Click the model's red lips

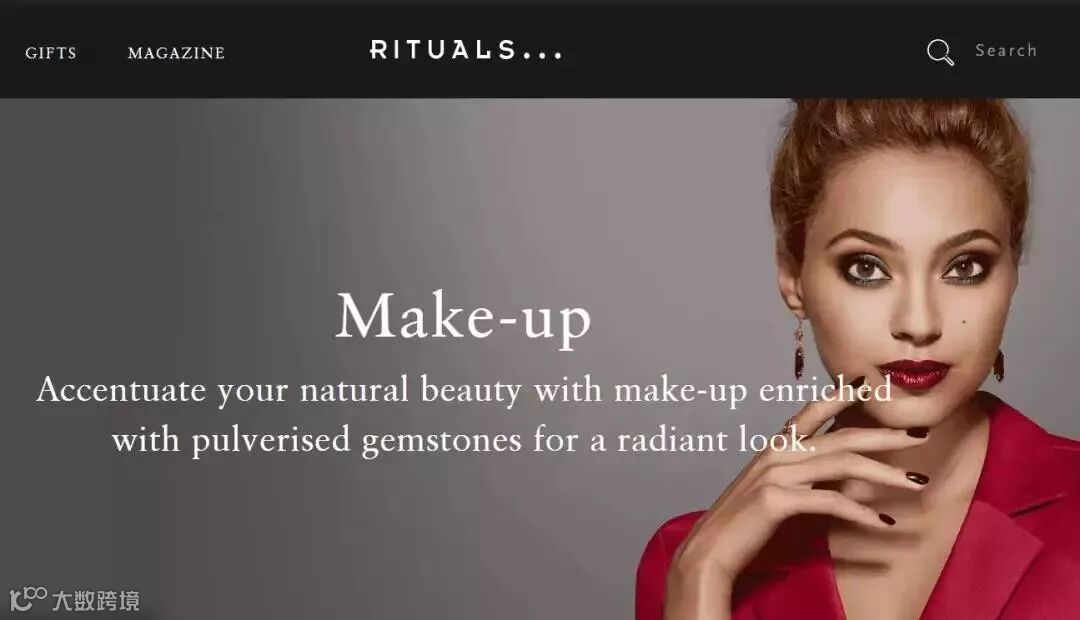pos(913,374)
